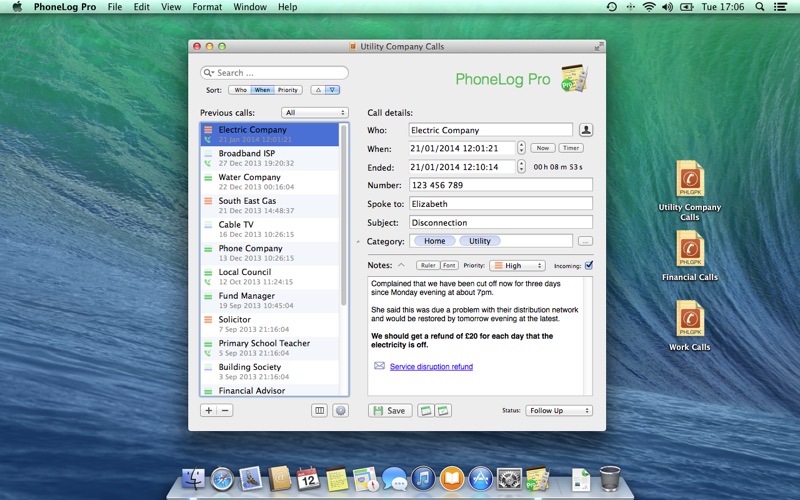800x500 pixels.
Task: Sort calls by When
Action: pos(262,90)
